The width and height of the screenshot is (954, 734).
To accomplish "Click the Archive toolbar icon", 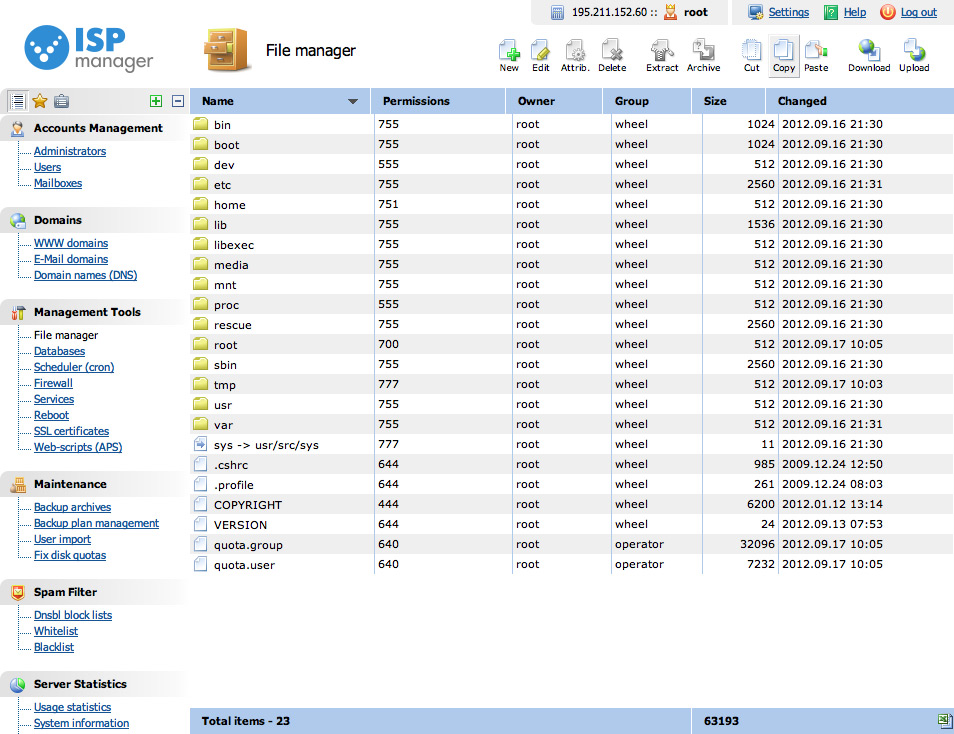I will click(x=703, y=51).
